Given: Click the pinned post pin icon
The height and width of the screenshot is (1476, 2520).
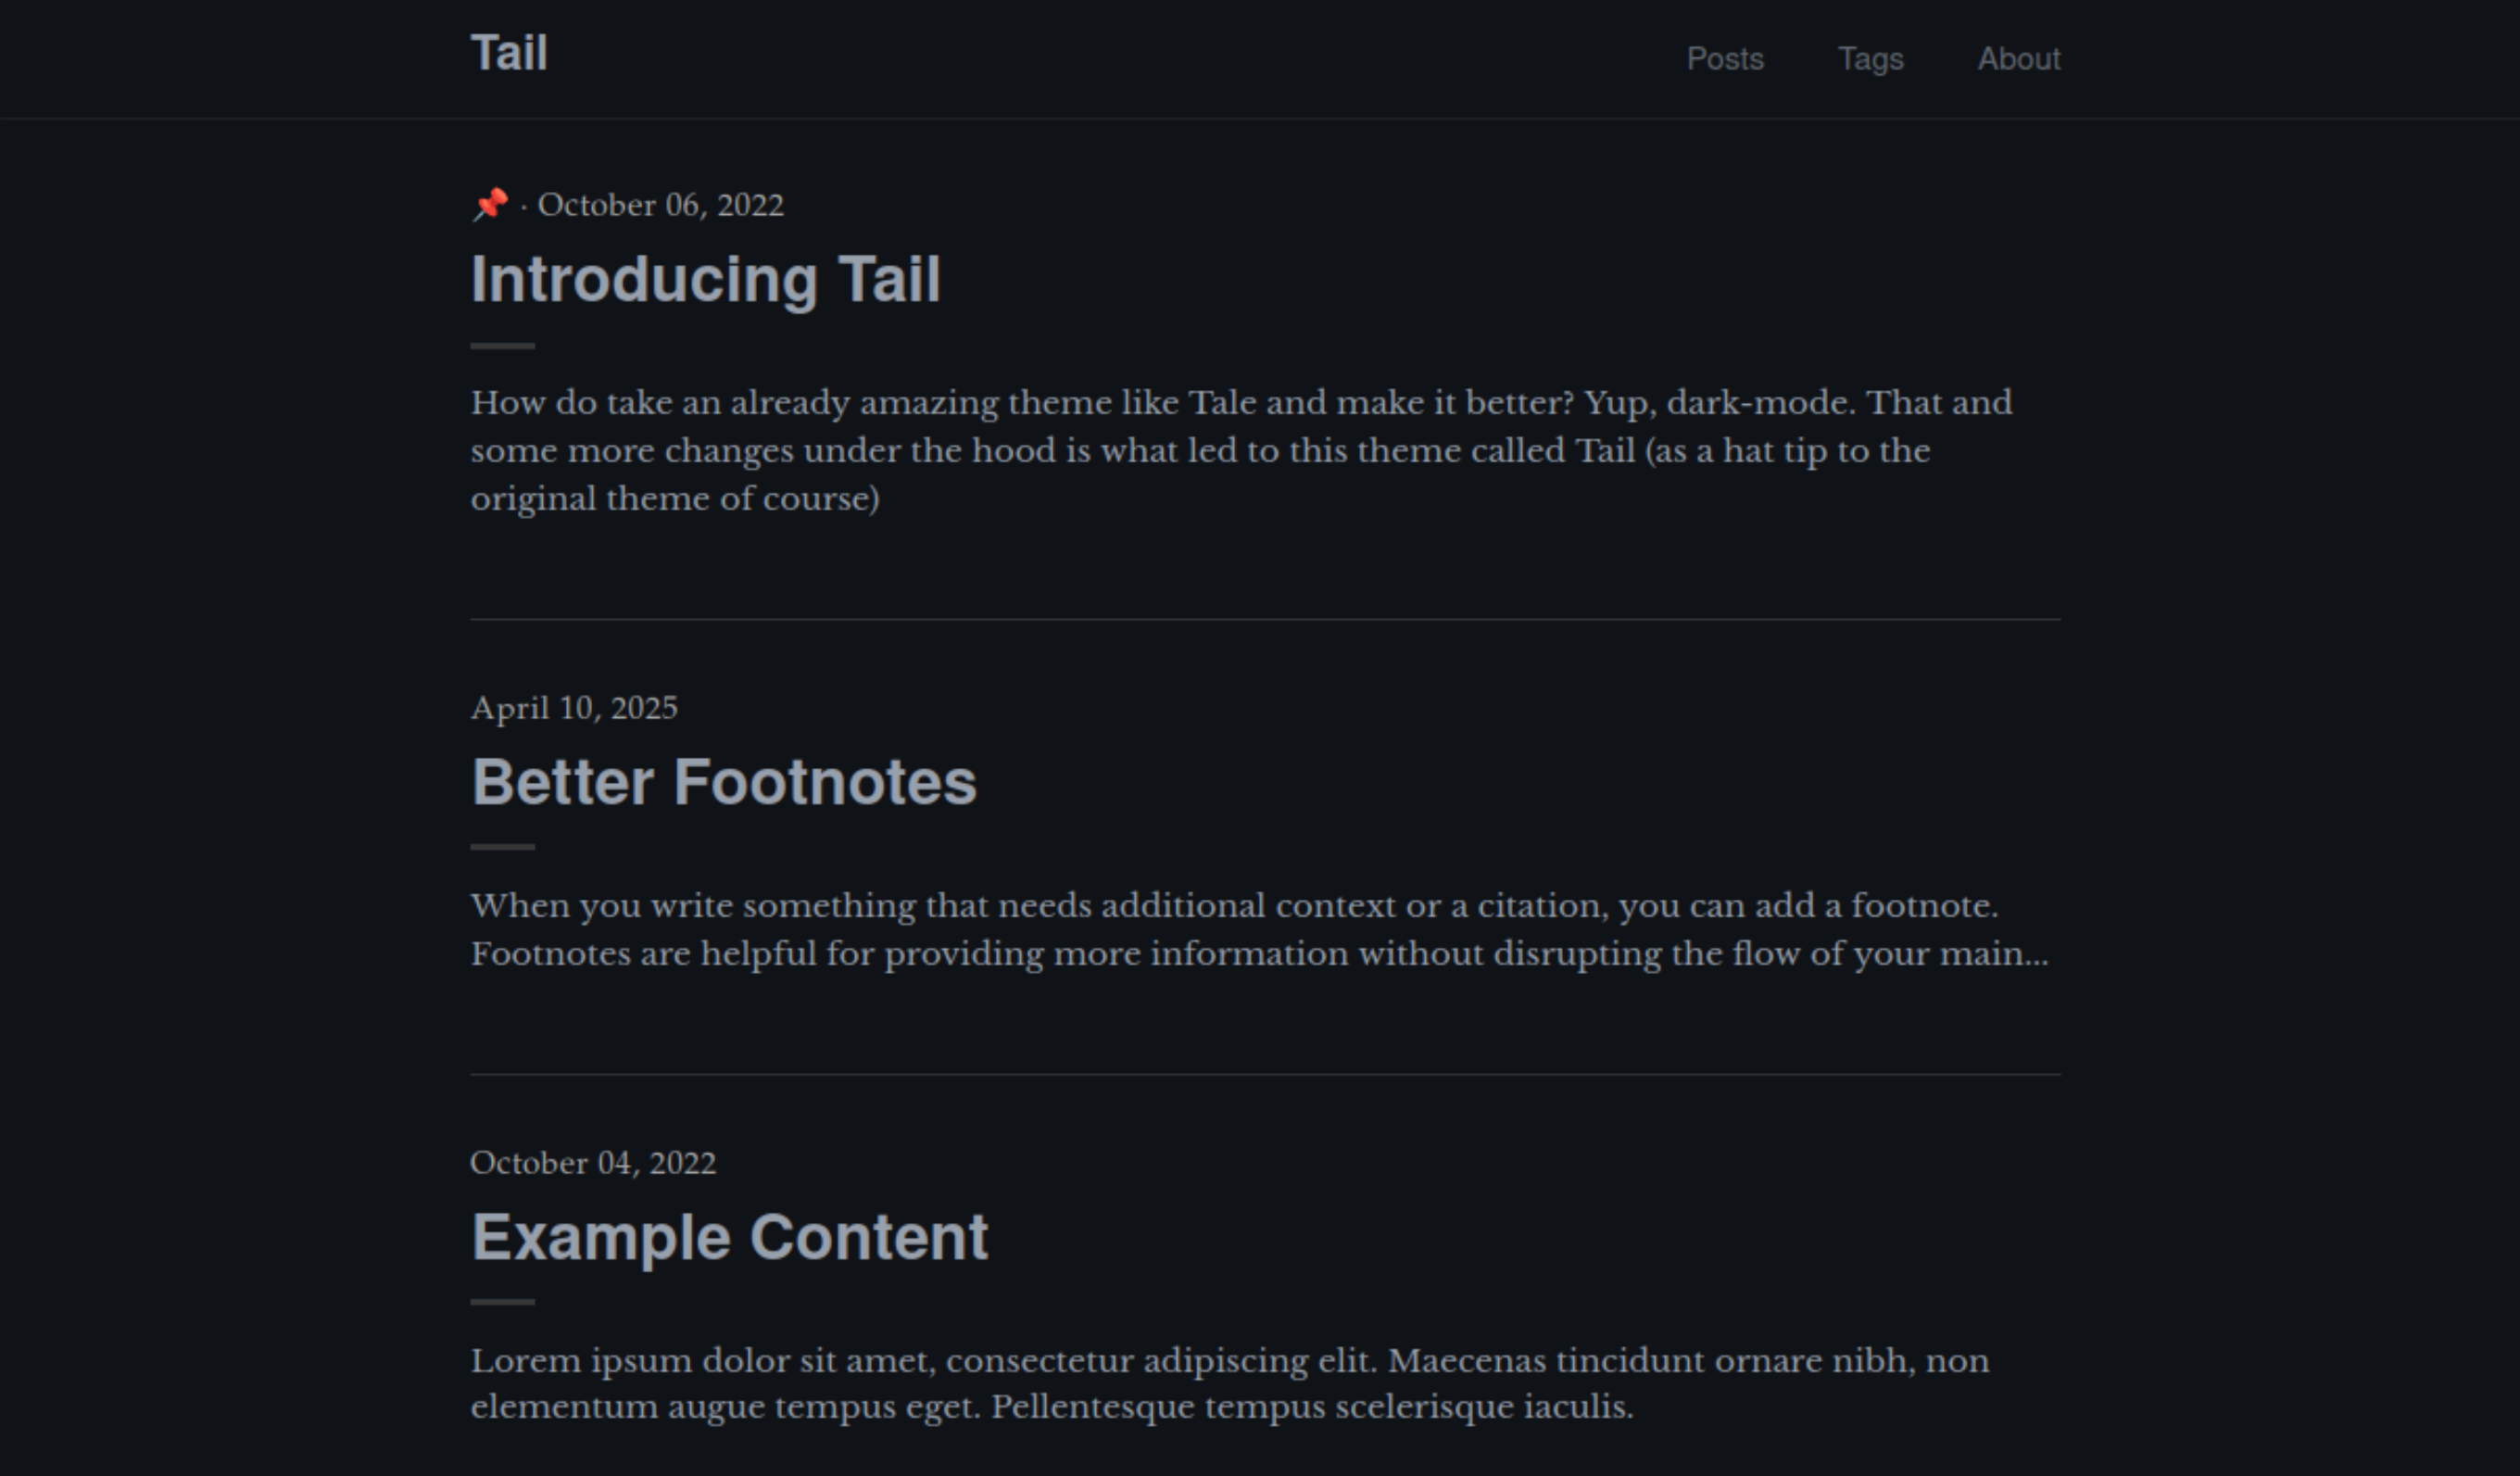Looking at the screenshot, I should (x=492, y=203).
